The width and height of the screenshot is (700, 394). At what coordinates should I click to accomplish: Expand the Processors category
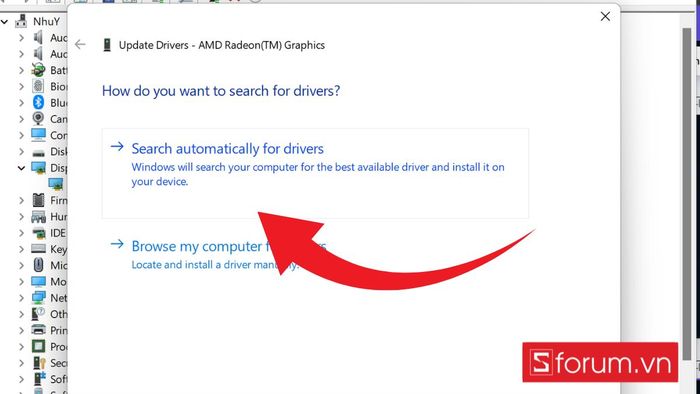click(21, 346)
